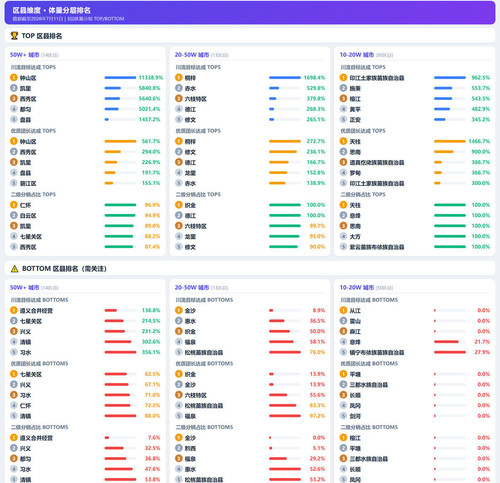Click the rank 1 badge on the 136.8% row
Image resolution: width=500 pixels, height=483 pixels.
tap(14, 310)
